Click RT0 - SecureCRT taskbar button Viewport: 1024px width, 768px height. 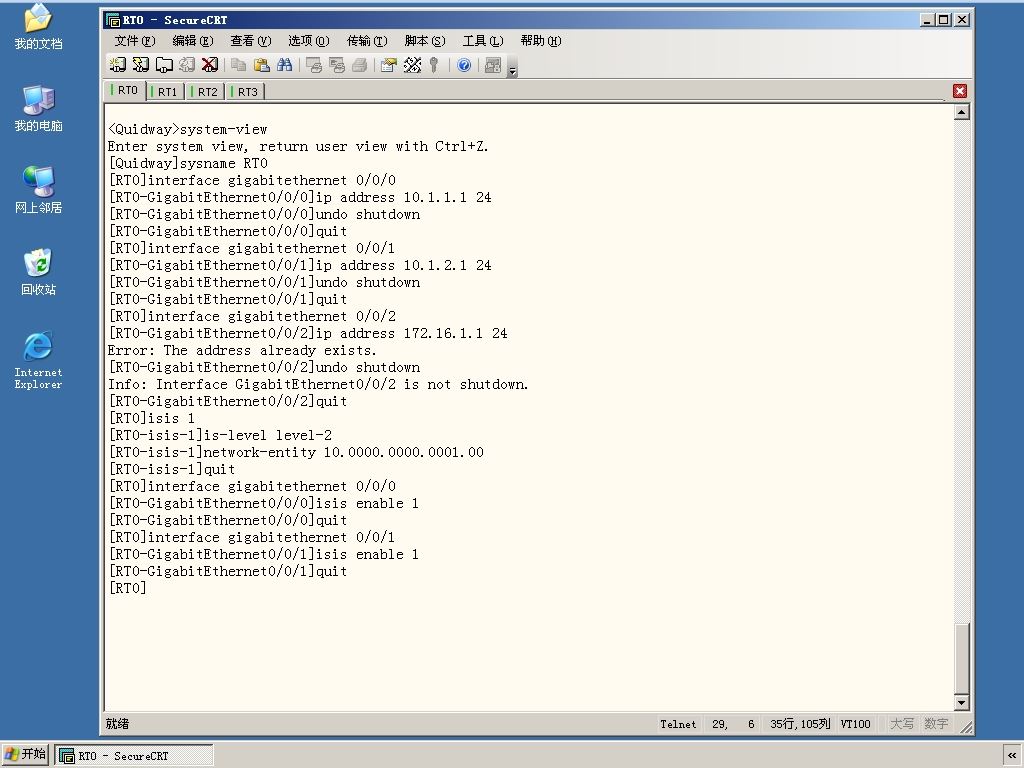pos(133,756)
